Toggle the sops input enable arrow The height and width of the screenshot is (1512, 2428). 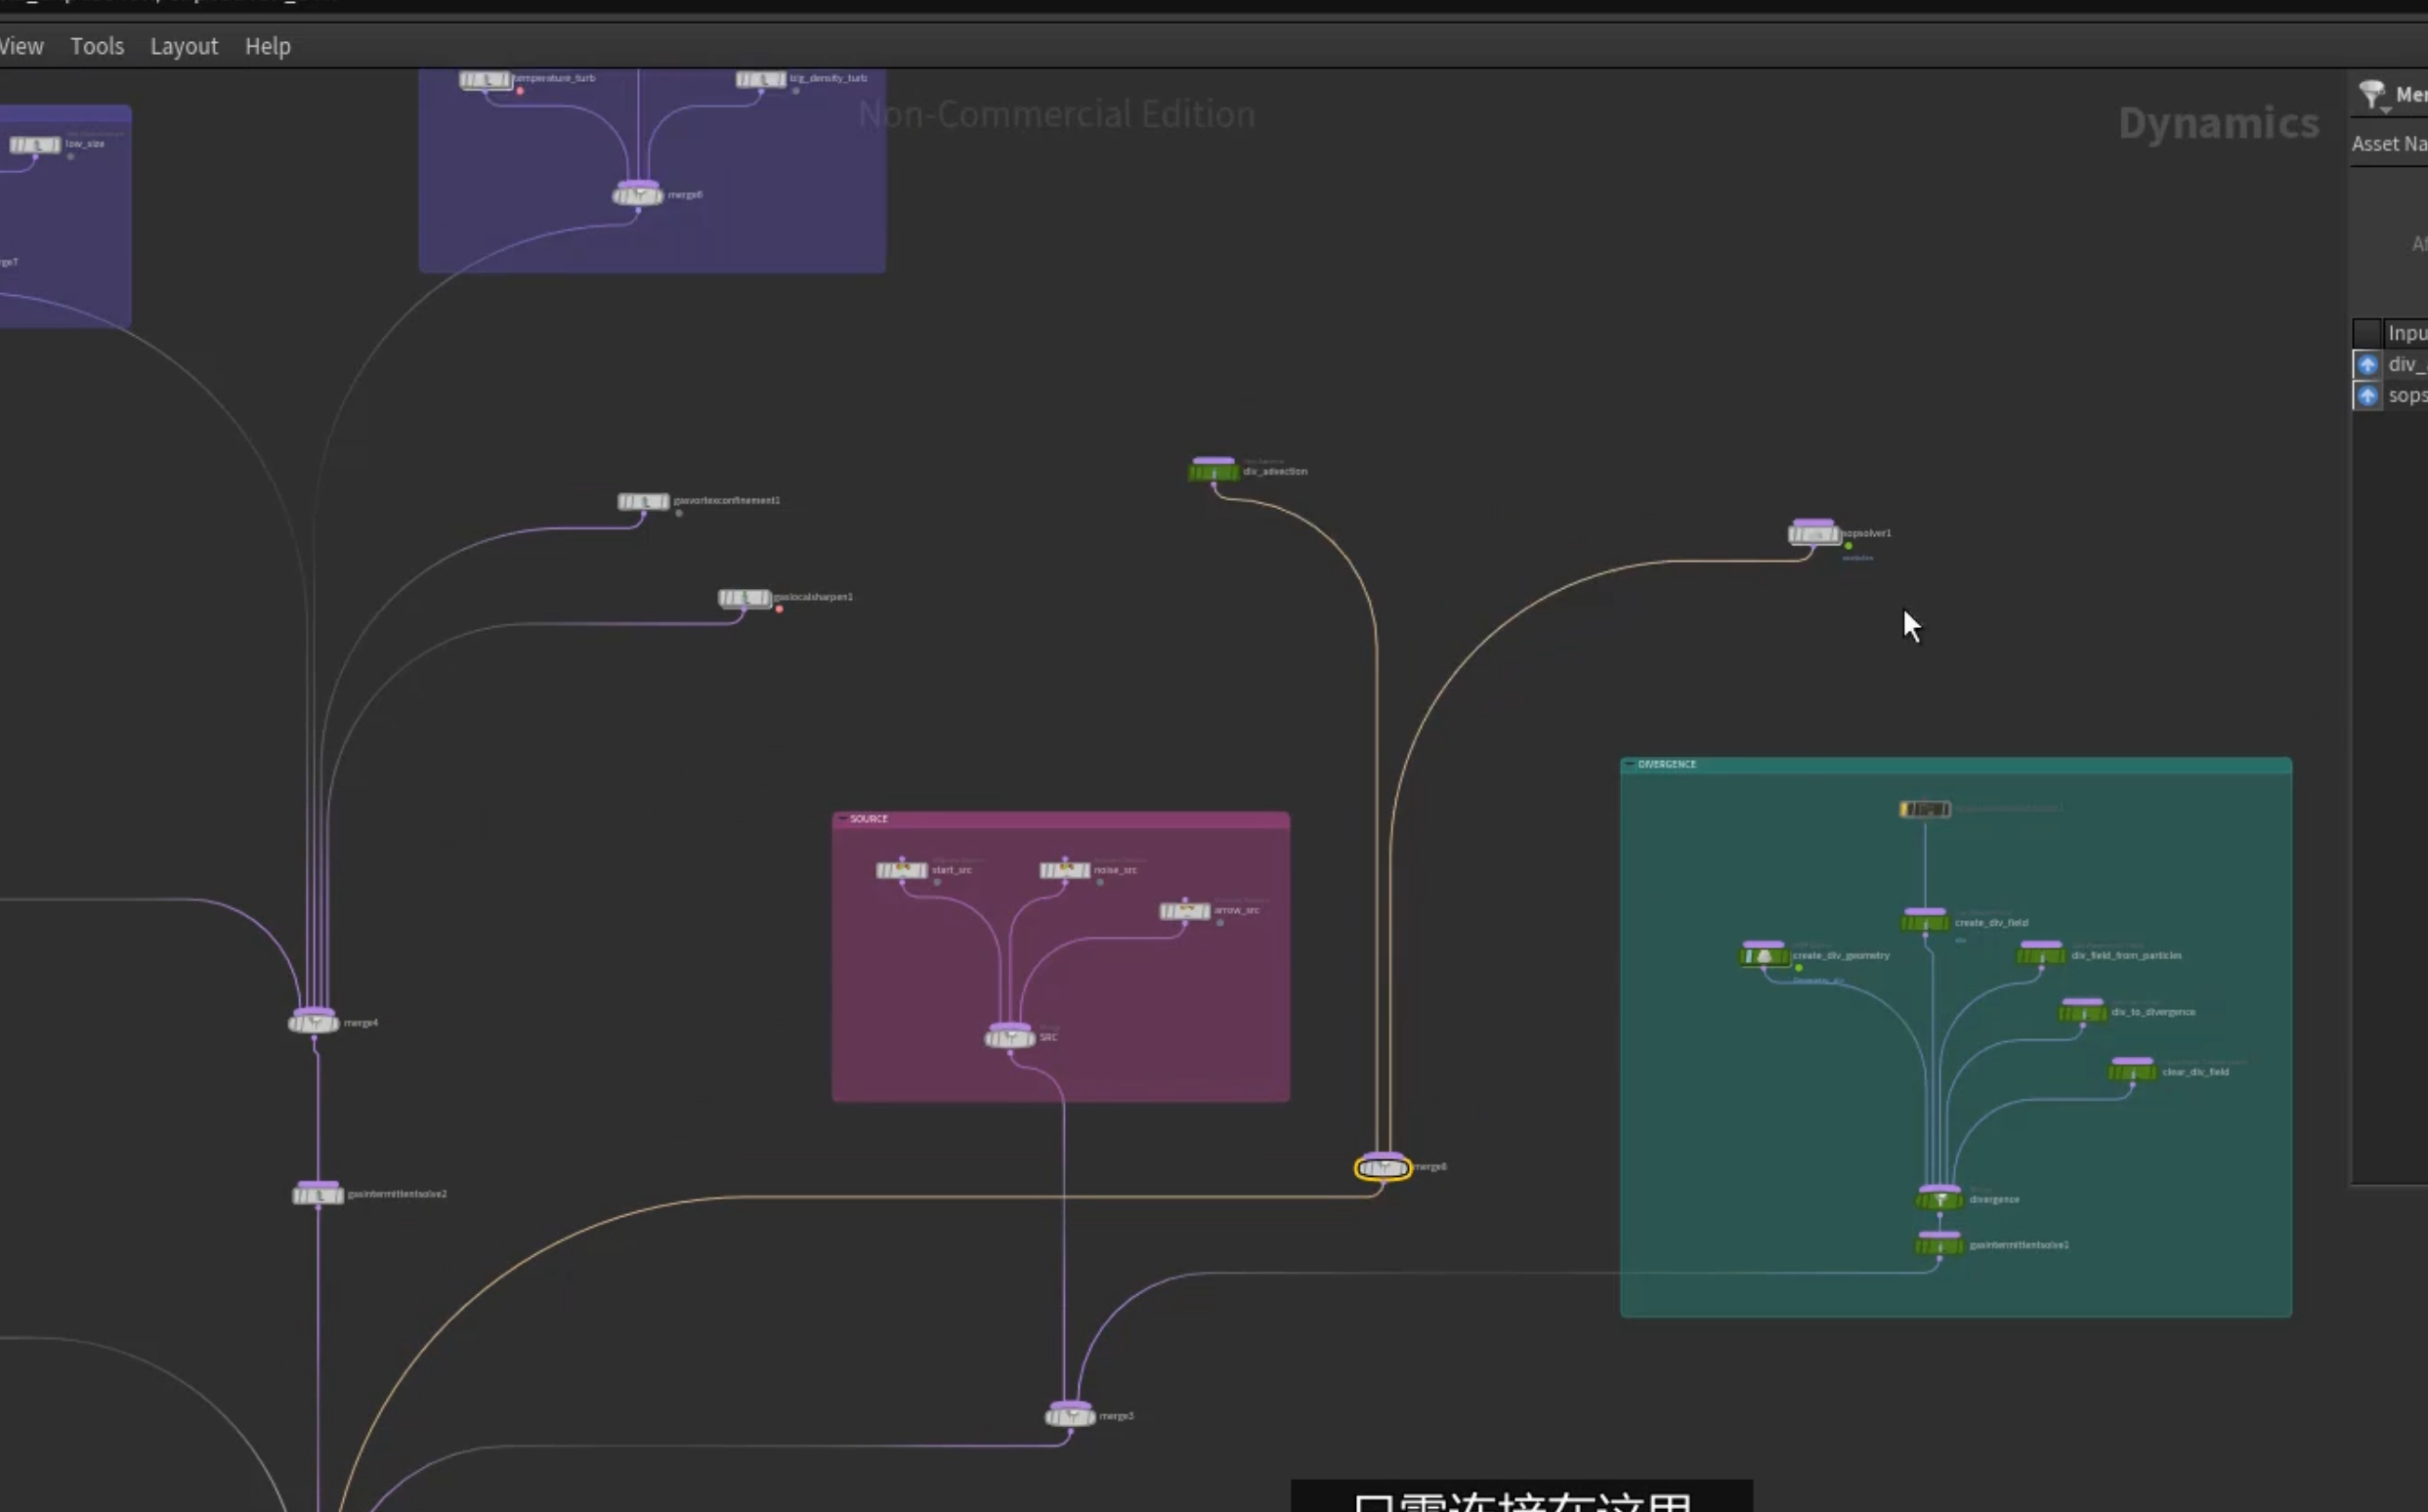pyautogui.click(x=2367, y=396)
